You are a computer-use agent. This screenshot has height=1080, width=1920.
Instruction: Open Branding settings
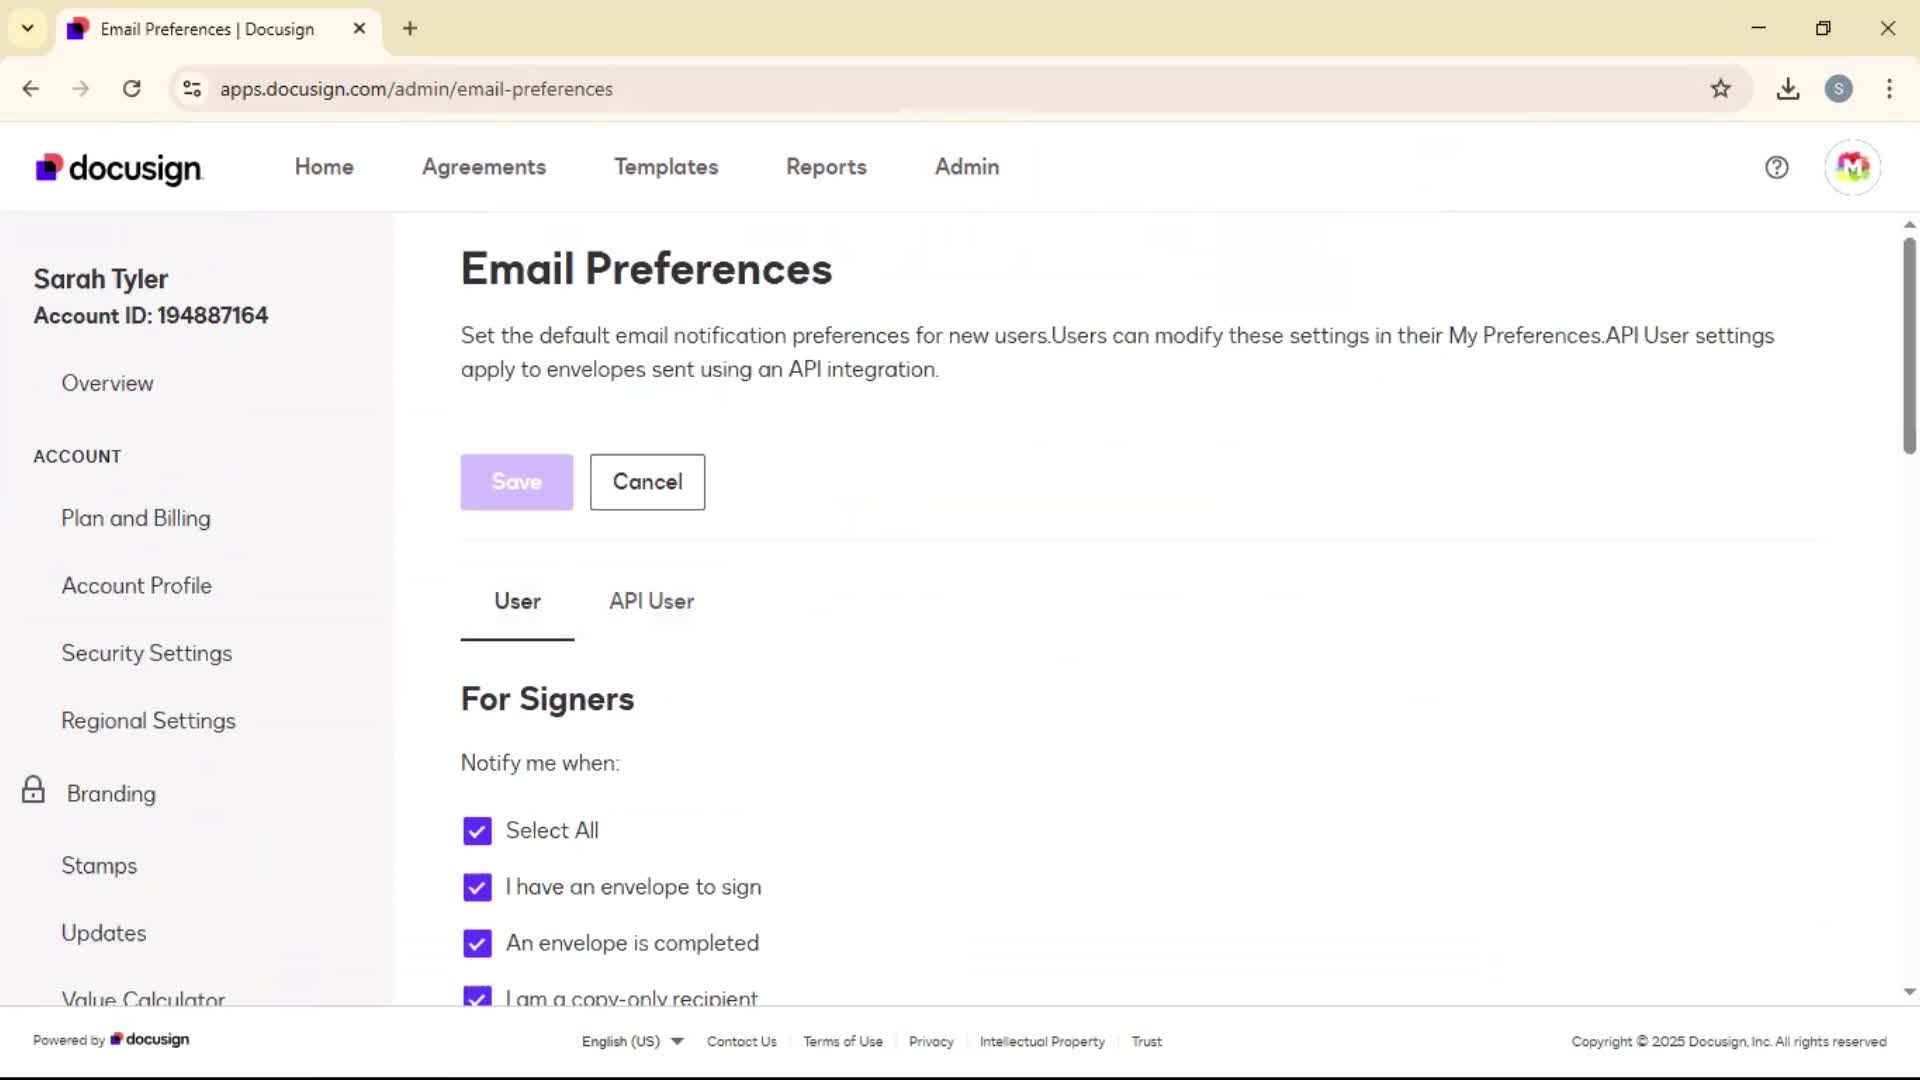point(111,794)
